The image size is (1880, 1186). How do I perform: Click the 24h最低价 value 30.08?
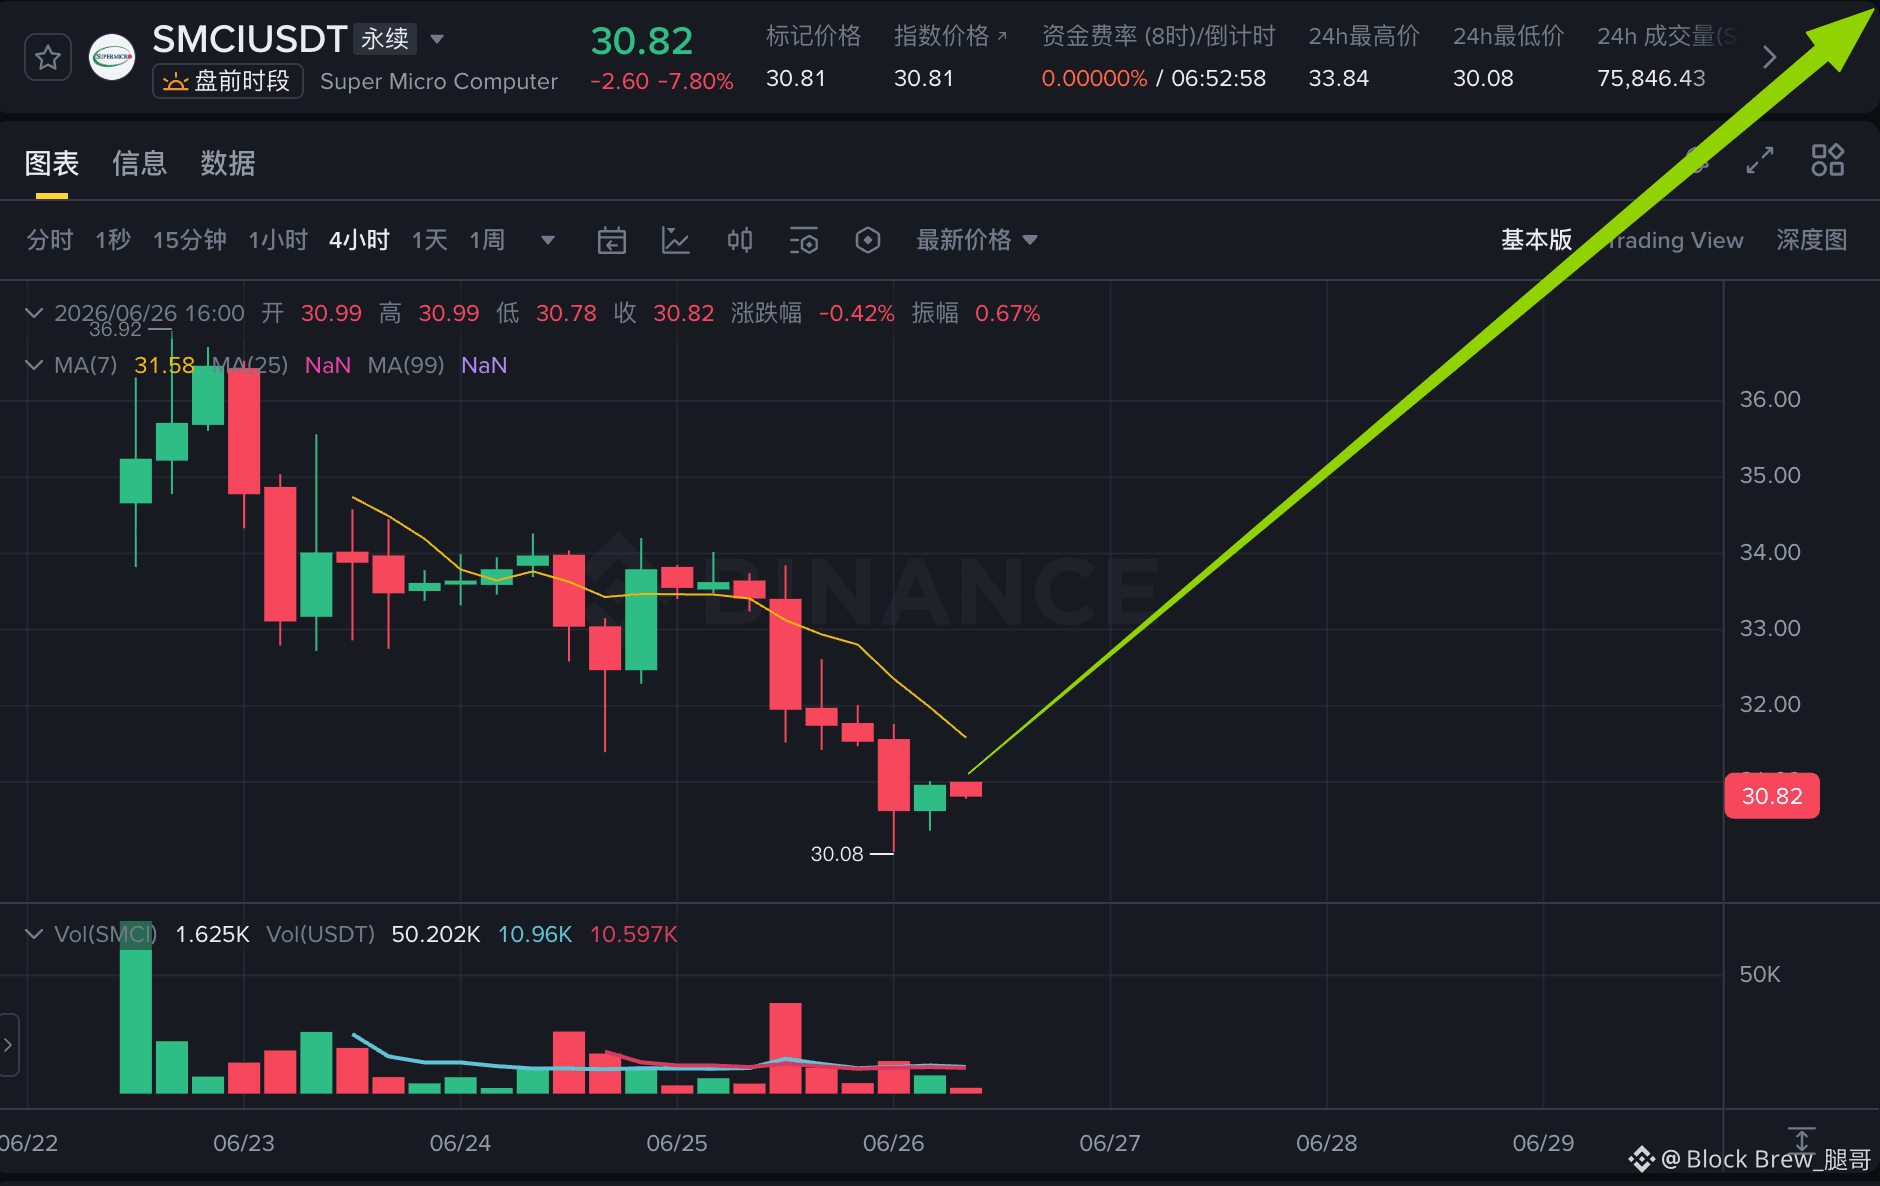tap(1483, 78)
